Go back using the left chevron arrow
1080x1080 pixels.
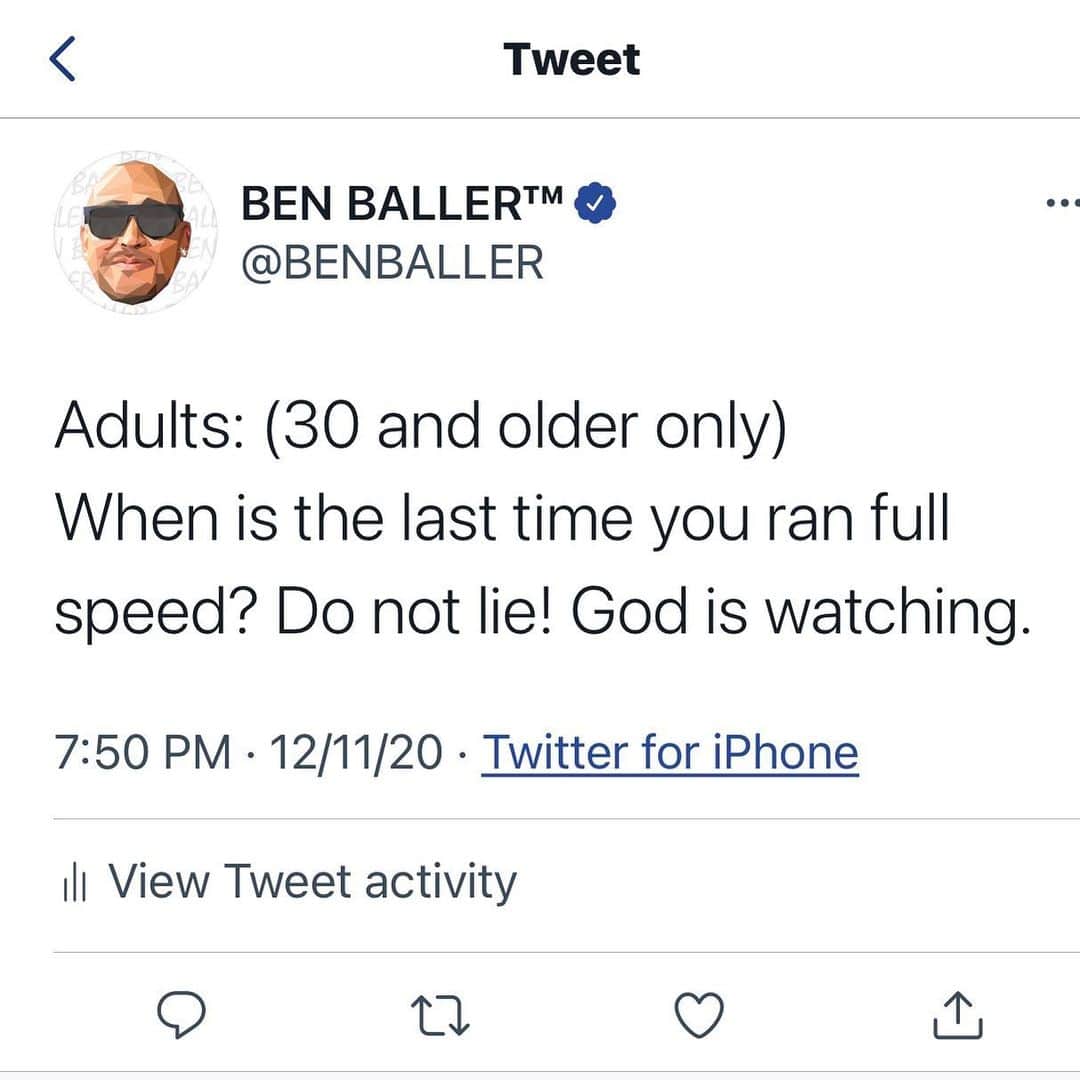(x=63, y=59)
